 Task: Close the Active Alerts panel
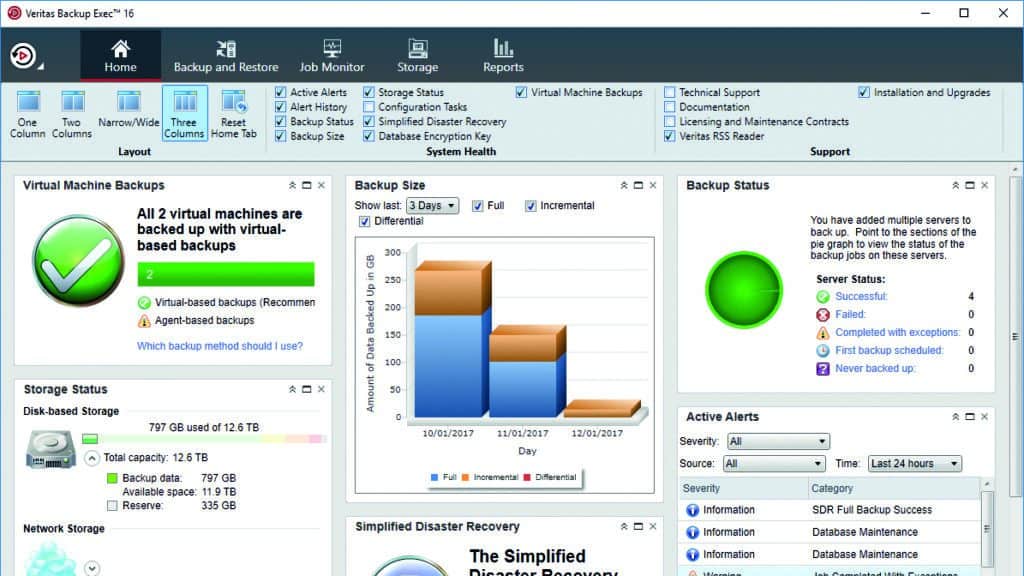tap(985, 417)
